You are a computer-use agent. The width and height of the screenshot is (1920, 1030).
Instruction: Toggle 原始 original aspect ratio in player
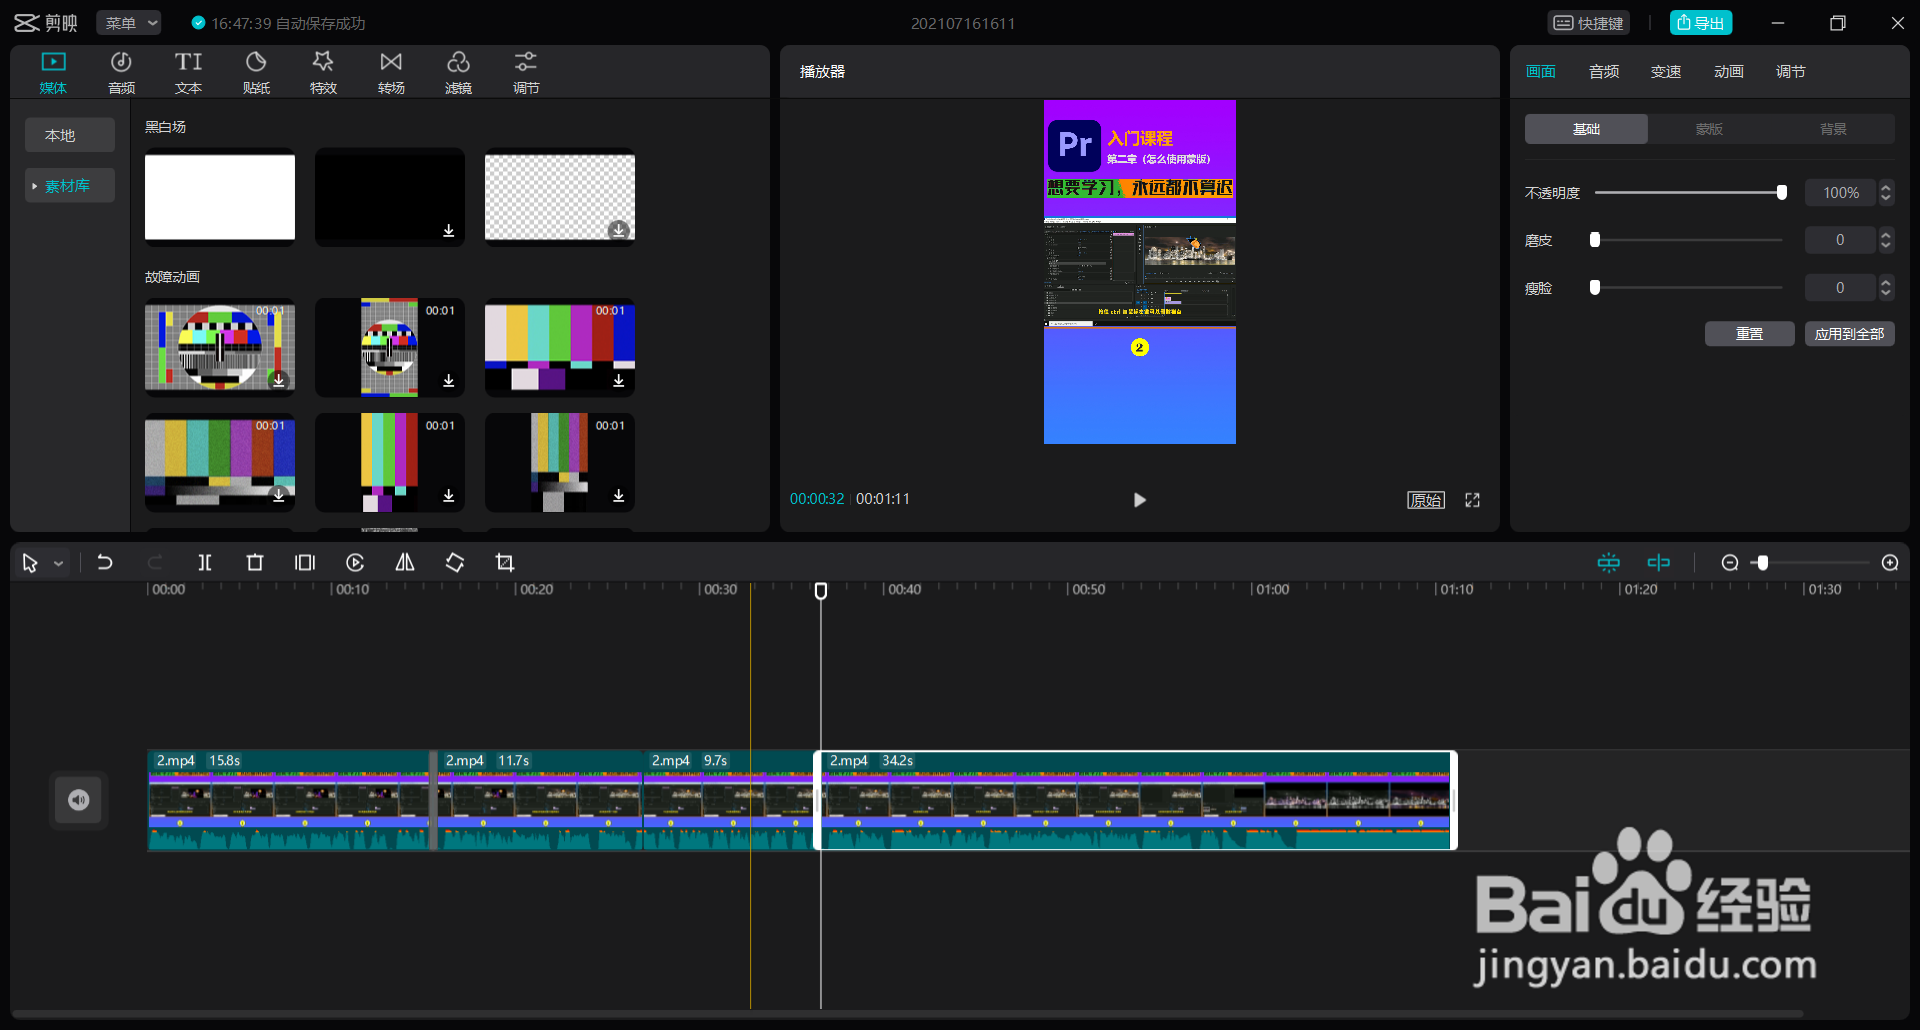1426,500
